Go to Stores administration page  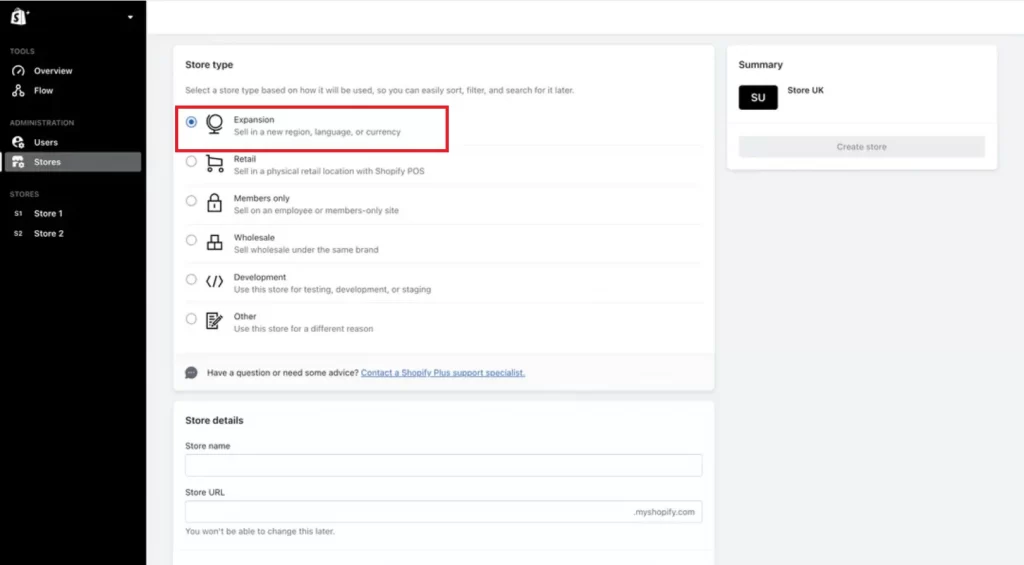pyautogui.click(x=72, y=162)
